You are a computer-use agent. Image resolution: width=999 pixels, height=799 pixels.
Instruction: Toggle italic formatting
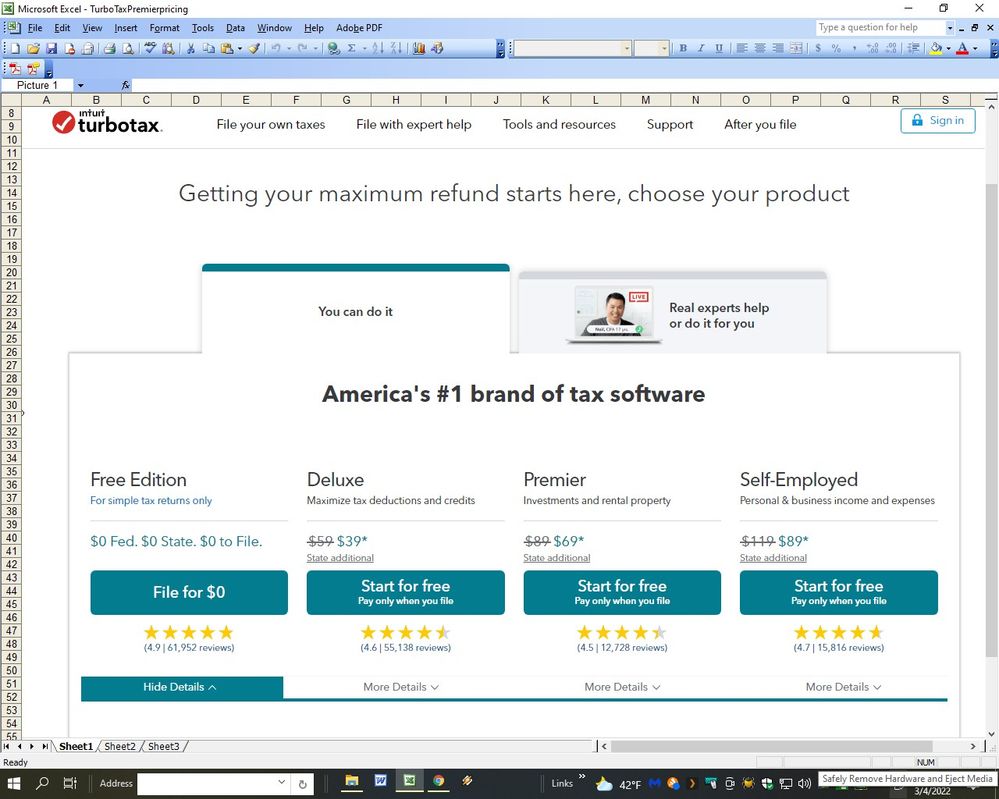701,48
